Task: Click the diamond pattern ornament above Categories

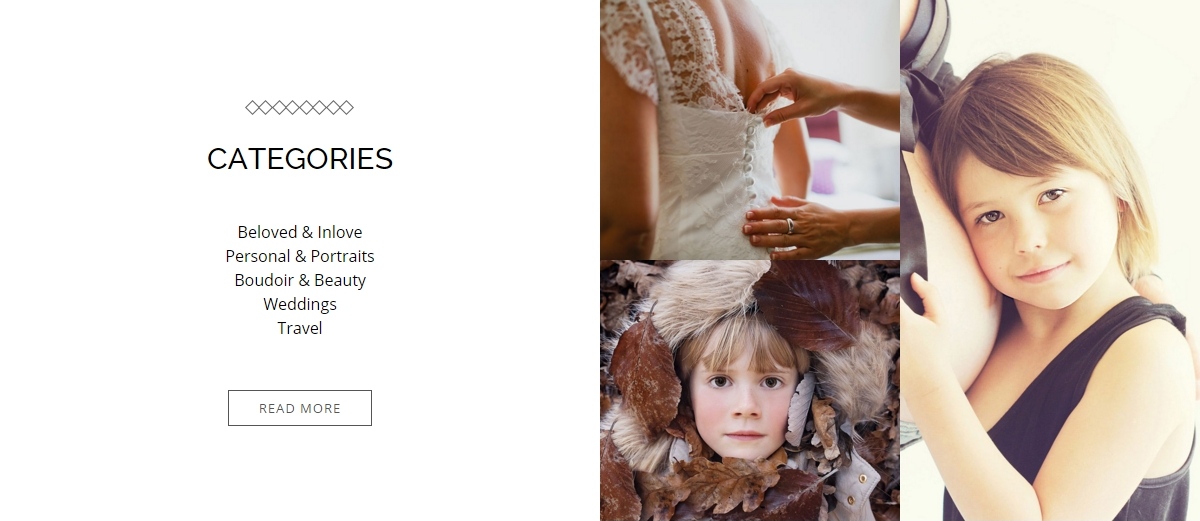Action: click(300, 108)
